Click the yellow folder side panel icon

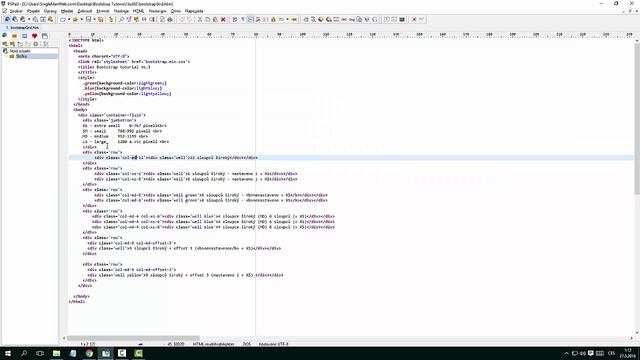coord(14,36)
